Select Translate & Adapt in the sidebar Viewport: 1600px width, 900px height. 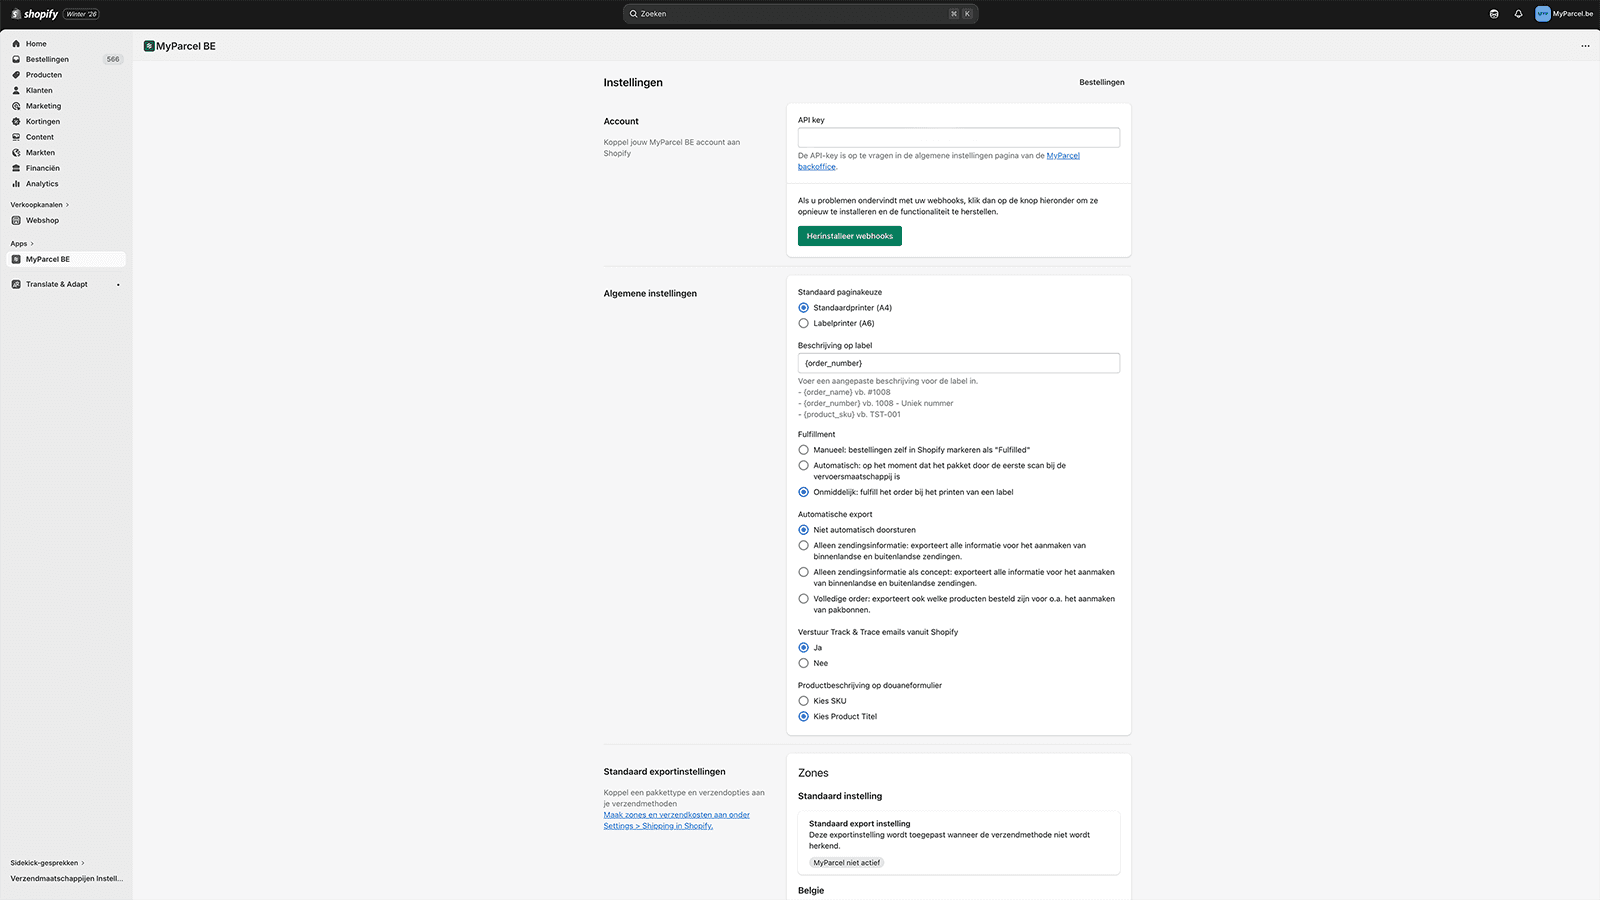point(56,284)
